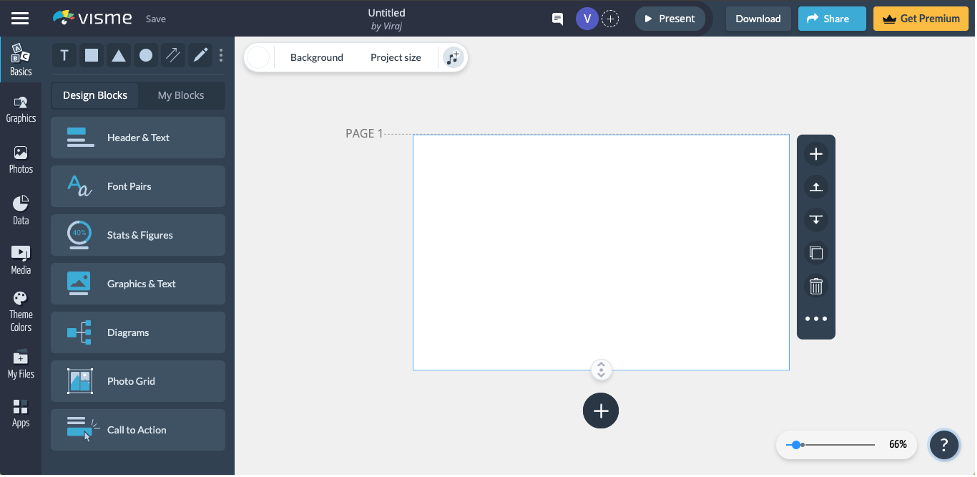Expand Call to Action blocks
The image size is (977, 477).
click(x=138, y=430)
